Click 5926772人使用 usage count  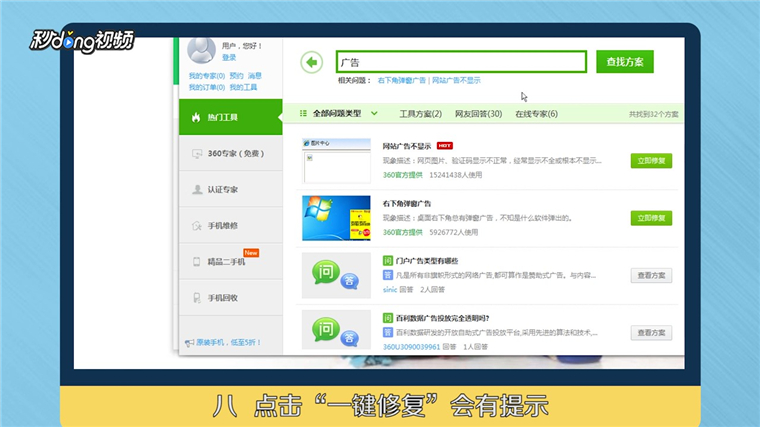click(454, 232)
